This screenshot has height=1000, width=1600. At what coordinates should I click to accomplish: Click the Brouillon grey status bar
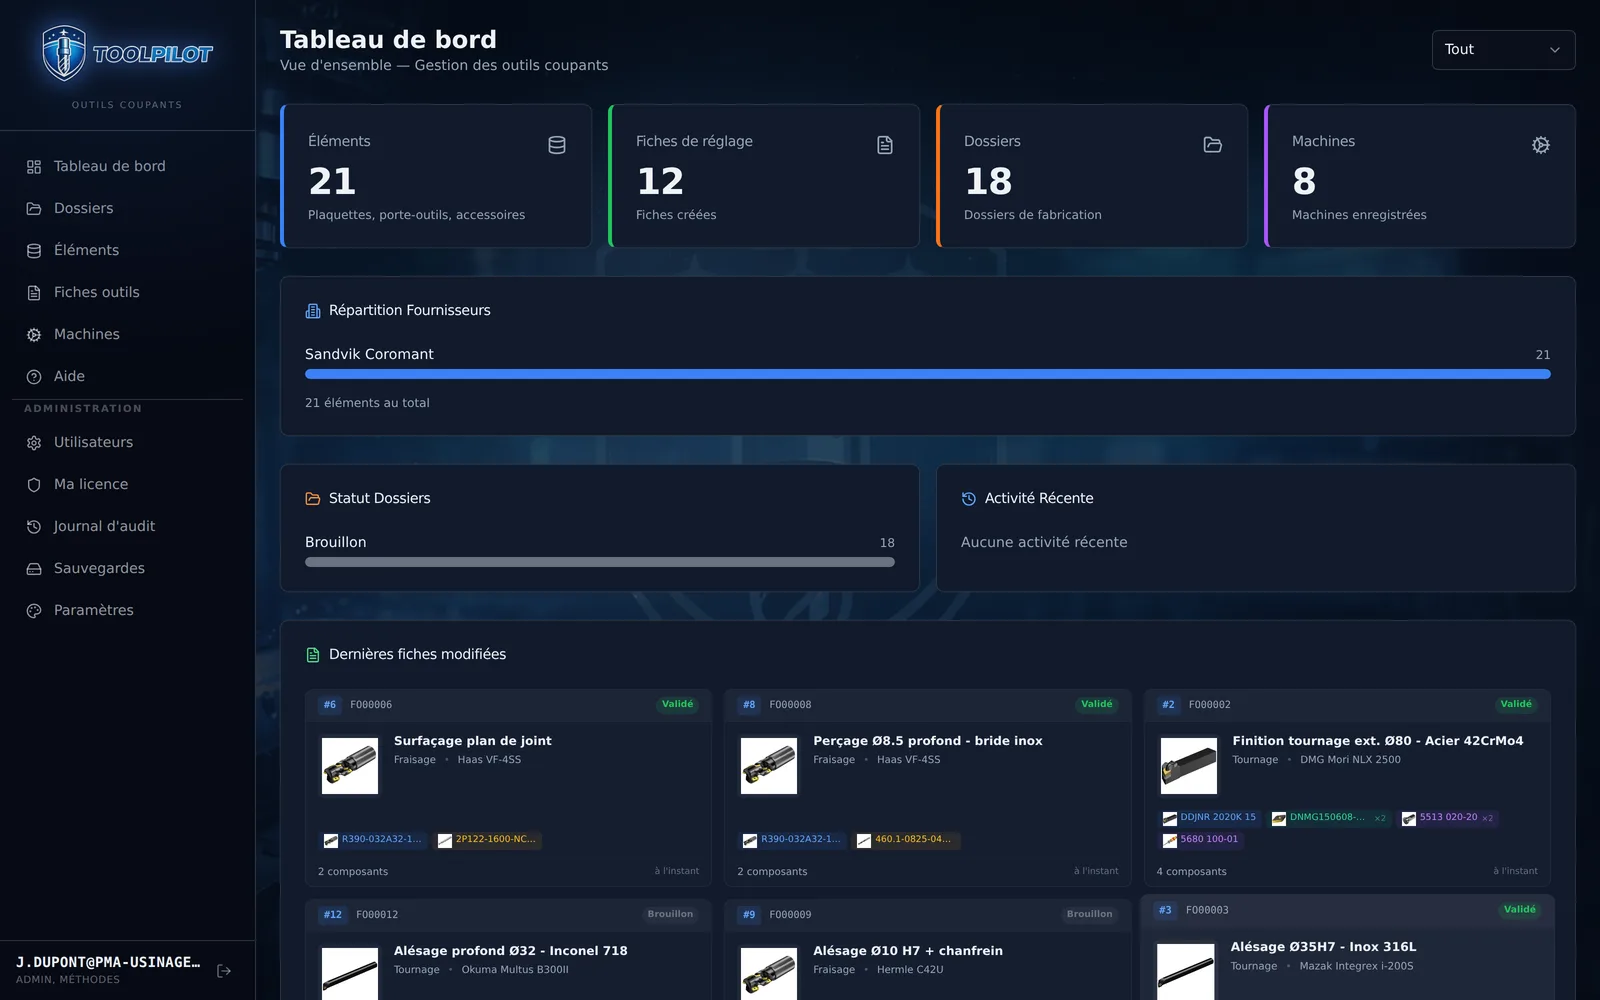599,562
